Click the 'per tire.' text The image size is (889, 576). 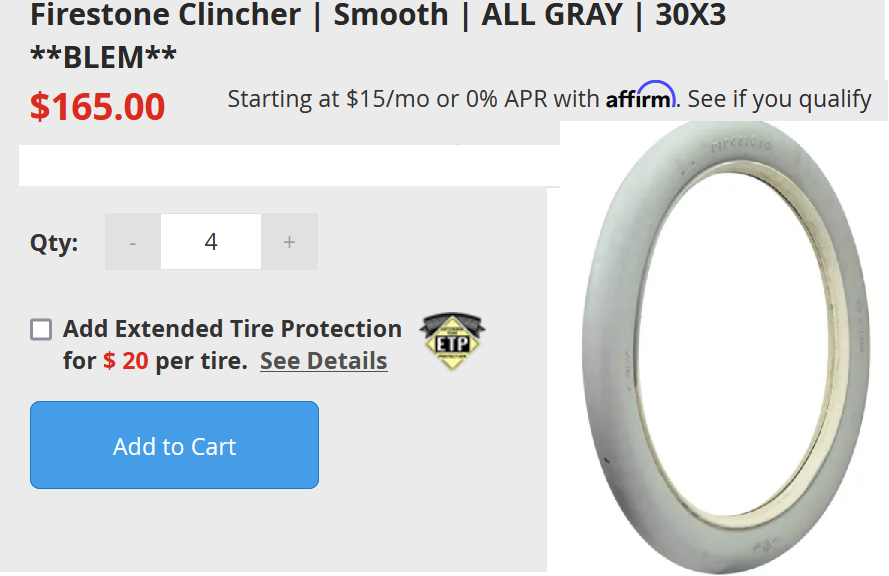[x=201, y=361]
